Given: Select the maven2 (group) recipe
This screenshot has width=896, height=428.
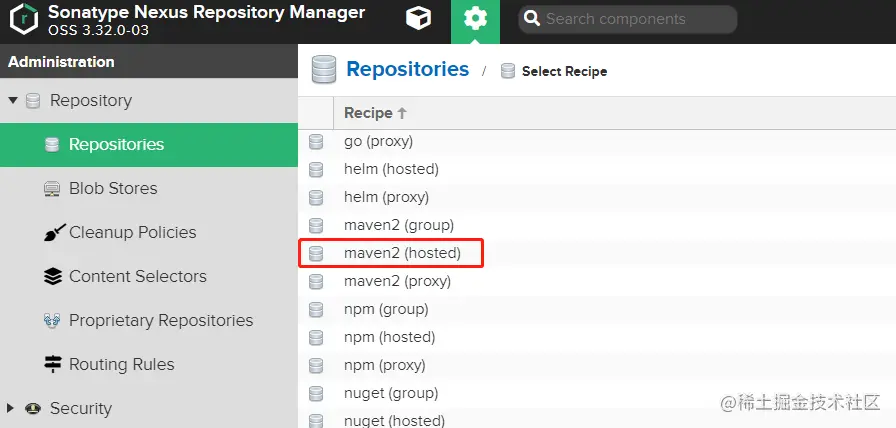Looking at the screenshot, I should pyautogui.click(x=399, y=225).
